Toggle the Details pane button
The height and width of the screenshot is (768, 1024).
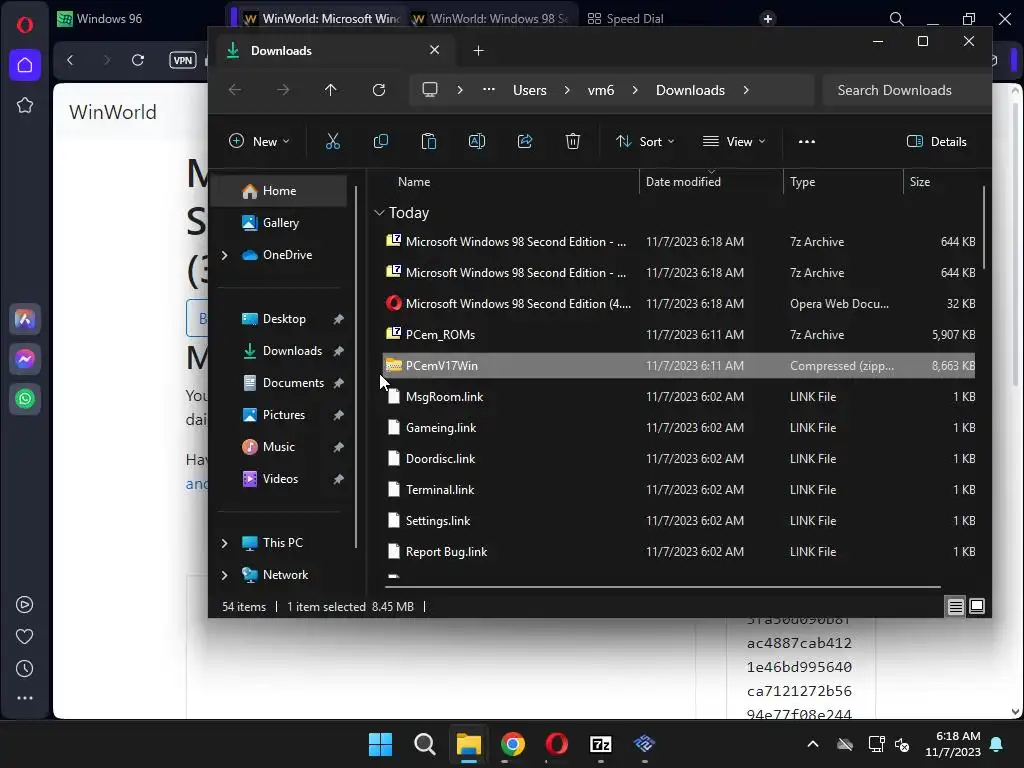tap(936, 141)
